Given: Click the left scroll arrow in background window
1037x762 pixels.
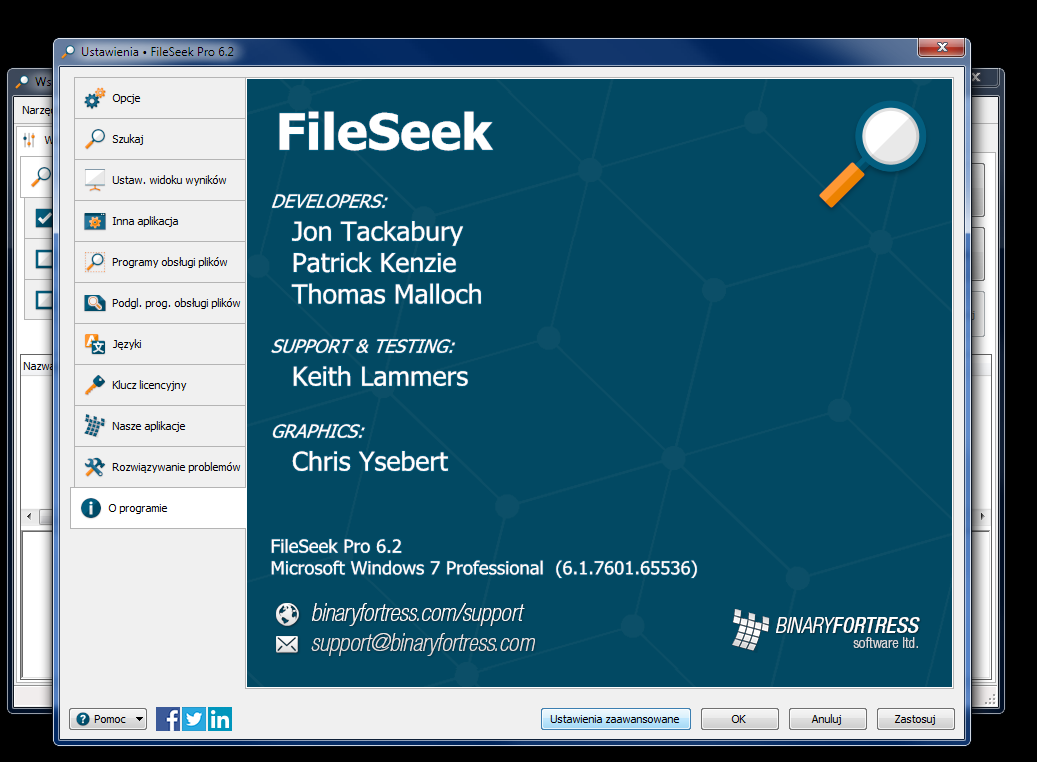Looking at the screenshot, I should 28,516.
